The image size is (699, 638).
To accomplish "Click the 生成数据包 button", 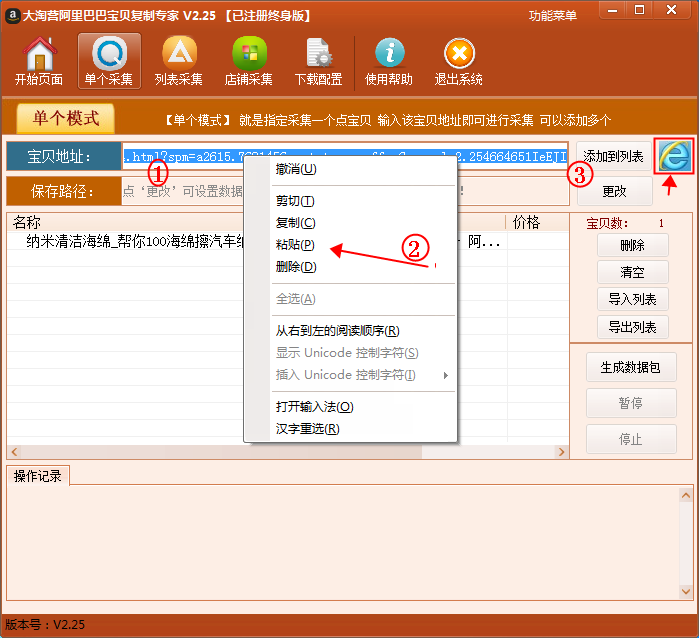I will 631,367.
